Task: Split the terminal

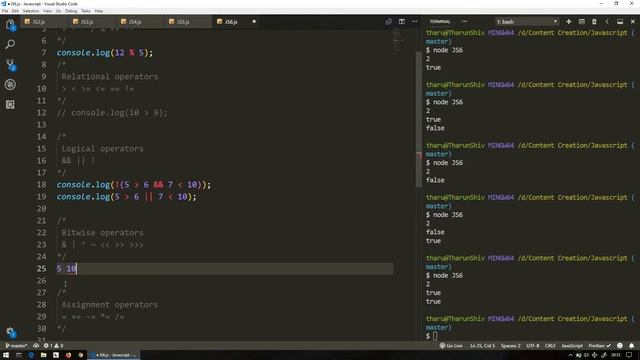Action: [582, 22]
